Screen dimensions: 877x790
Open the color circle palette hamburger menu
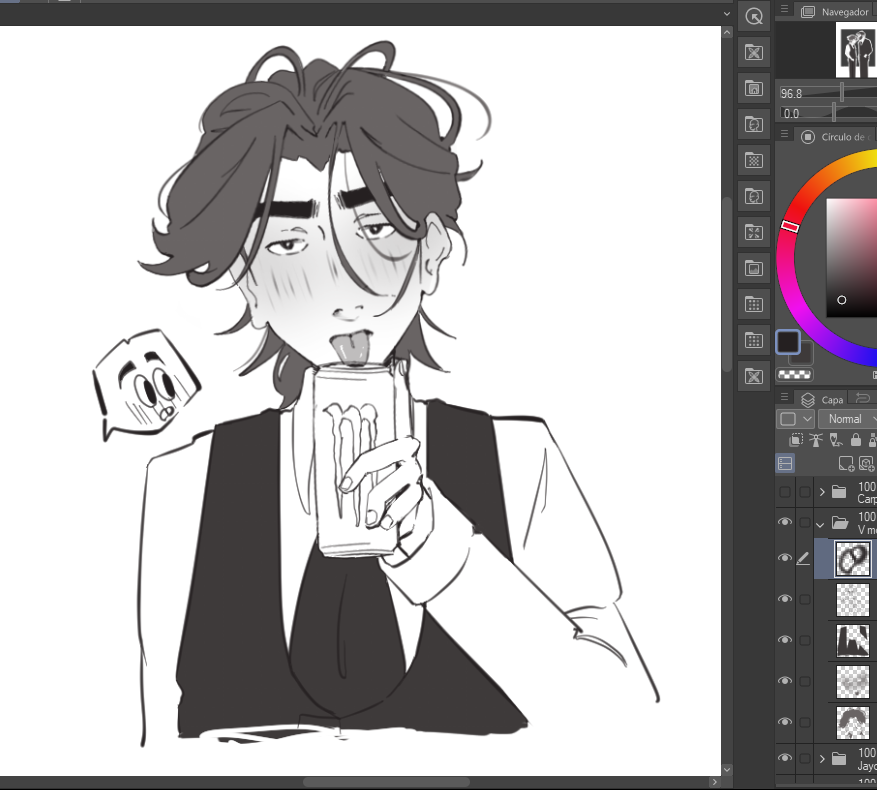pos(784,134)
